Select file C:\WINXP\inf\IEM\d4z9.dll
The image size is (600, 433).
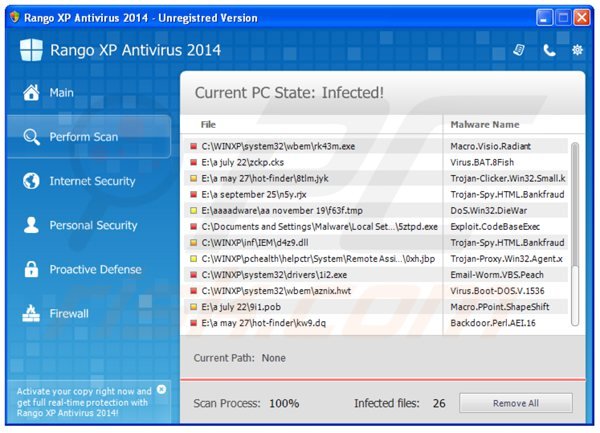[x=255, y=243]
